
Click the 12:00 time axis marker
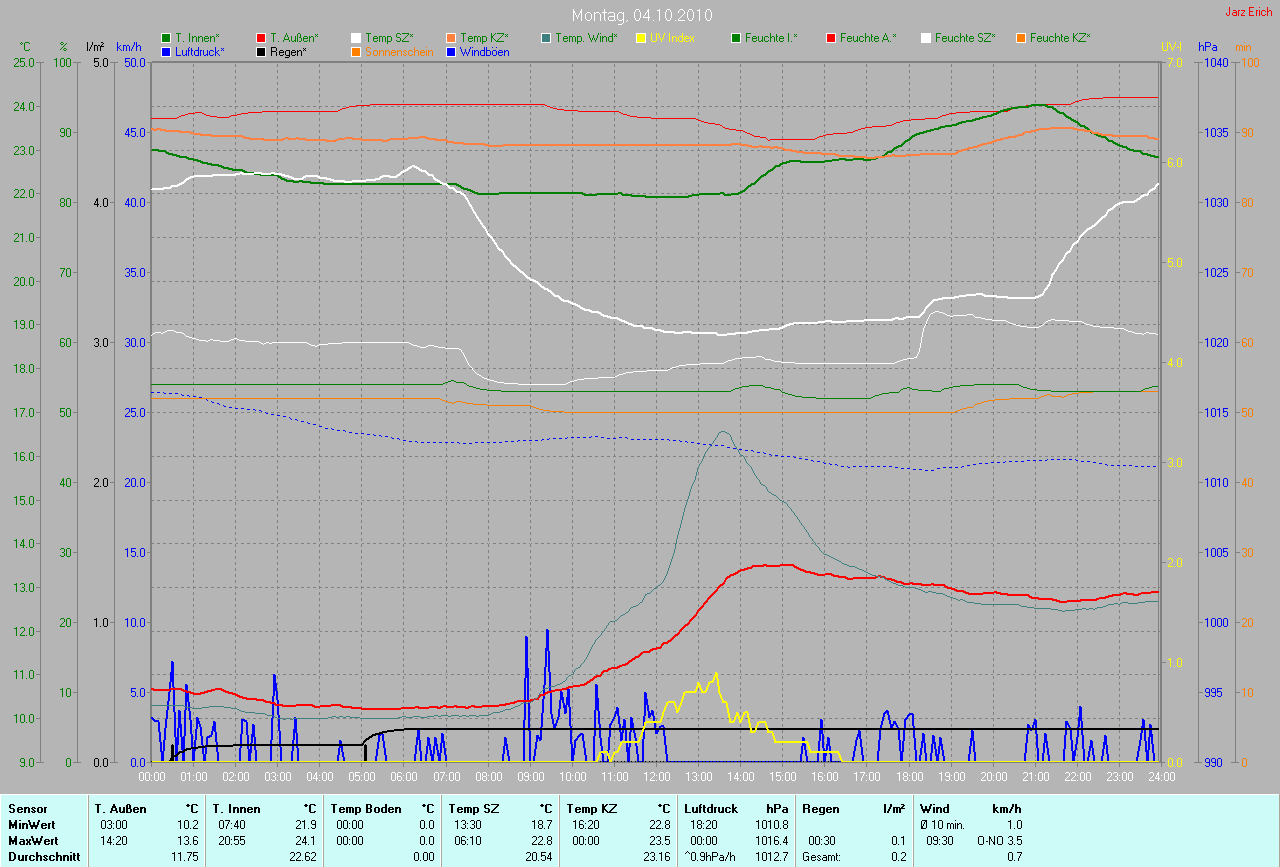tap(656, 776)
